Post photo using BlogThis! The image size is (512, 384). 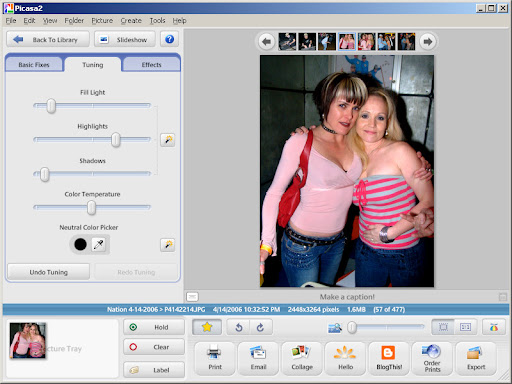[x=389, y=358]
